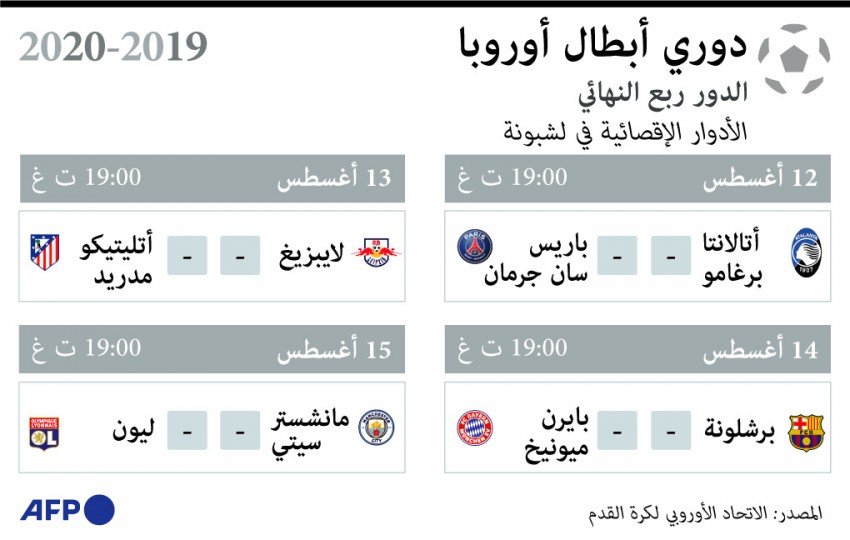Viewport: 850px width, 540px height.
Task: Click the score box beside Lyon's name
Action: coord(186,431)
